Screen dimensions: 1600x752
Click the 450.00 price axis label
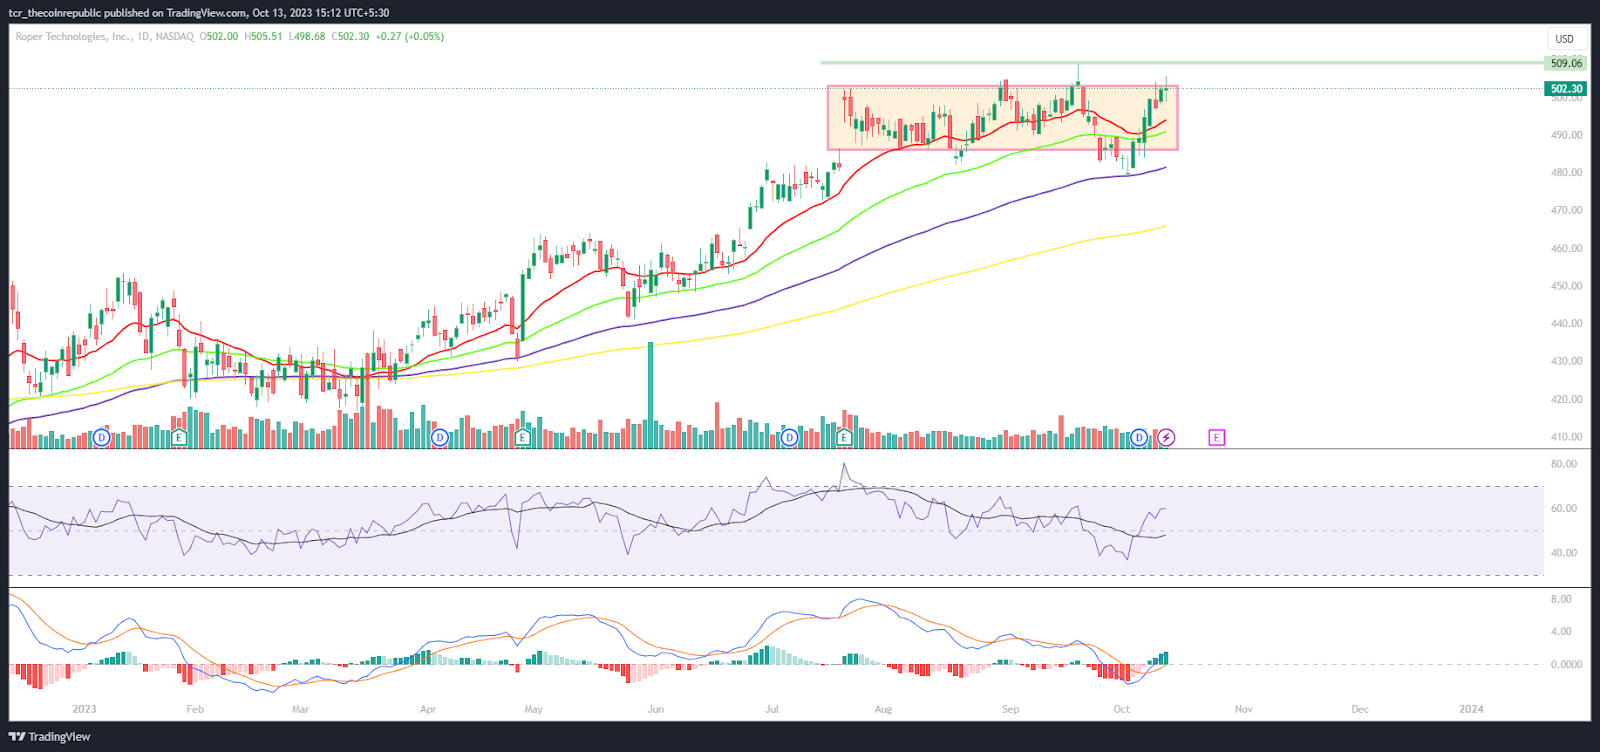(x=1567, y=286)
